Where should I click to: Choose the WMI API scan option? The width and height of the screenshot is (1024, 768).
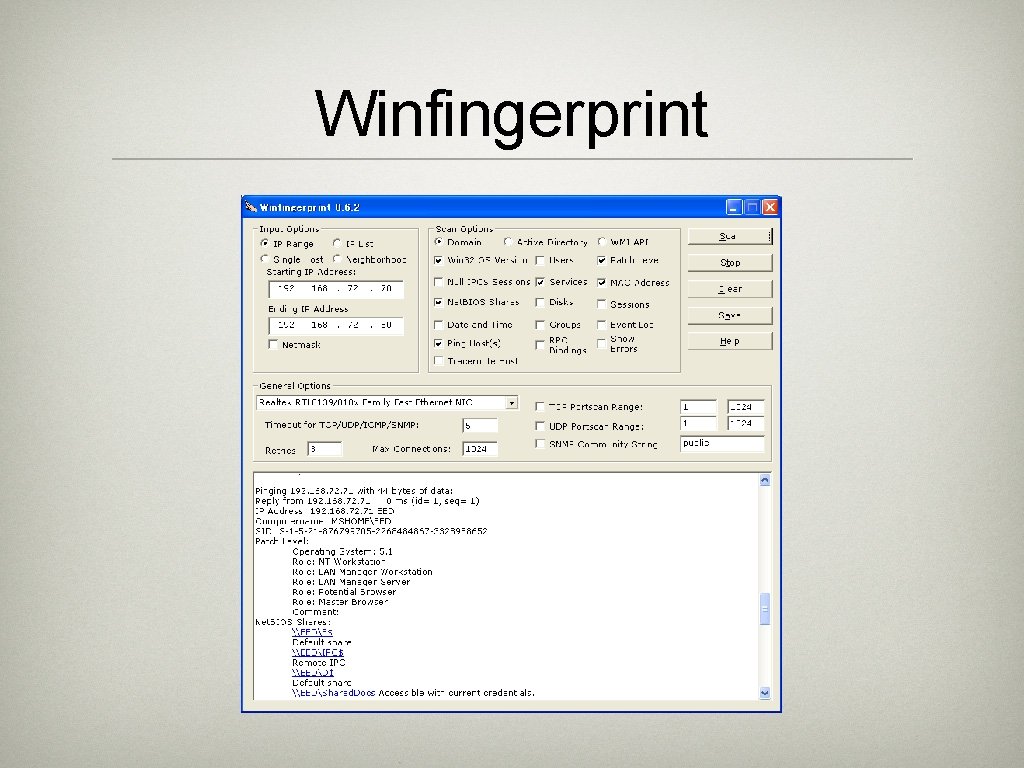(601, 242)
